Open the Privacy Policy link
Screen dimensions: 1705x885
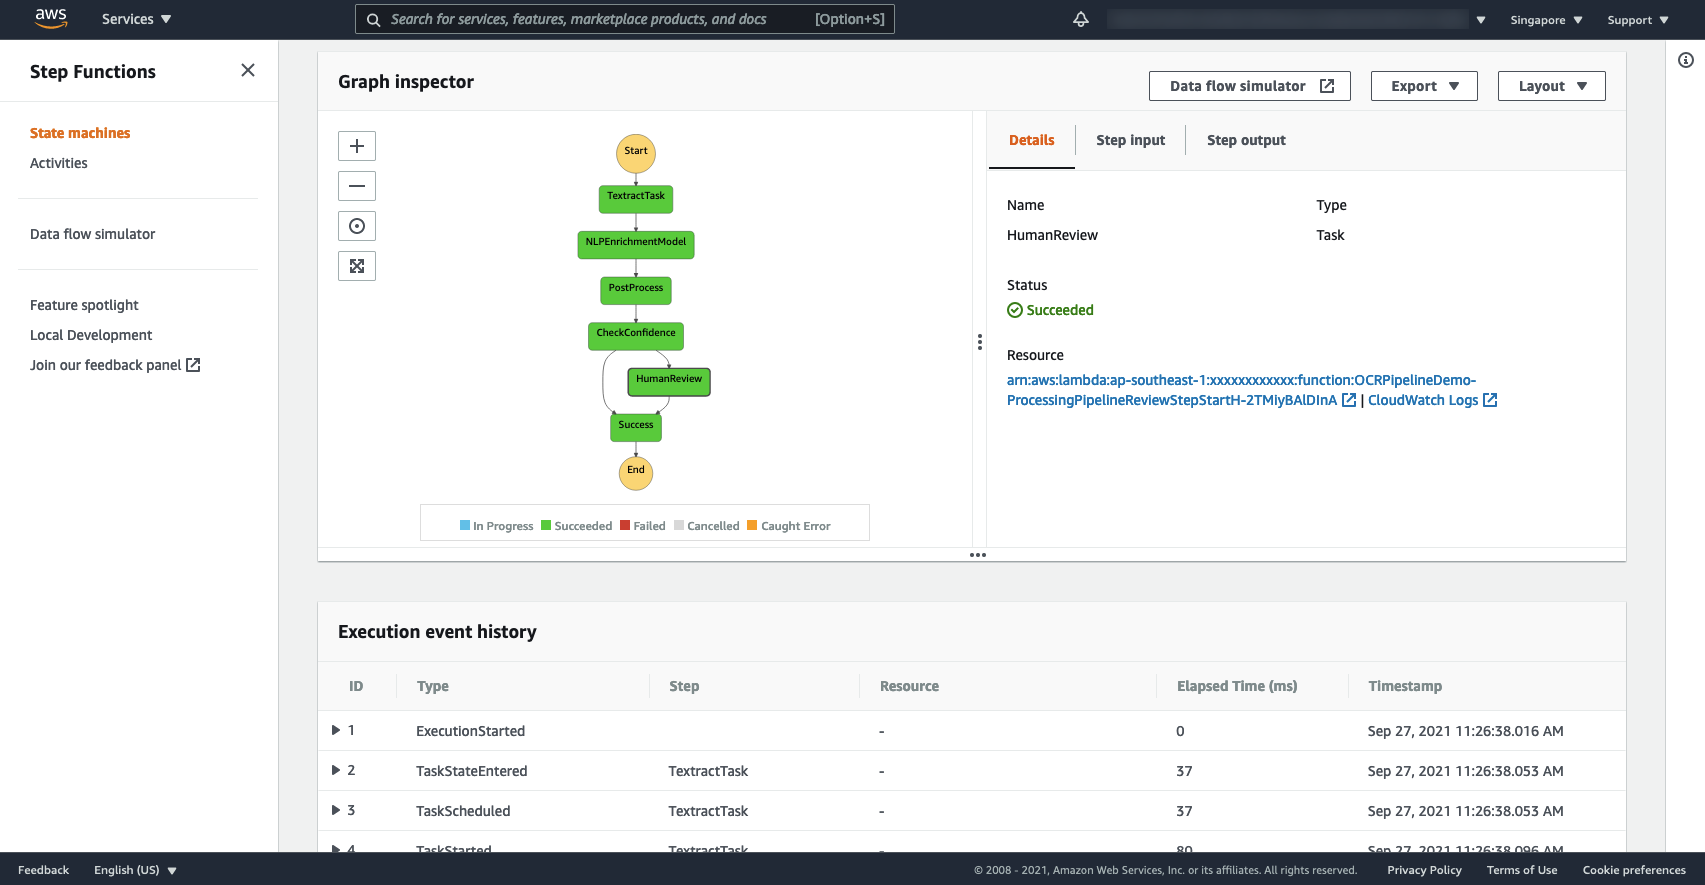click(1424, 870)
